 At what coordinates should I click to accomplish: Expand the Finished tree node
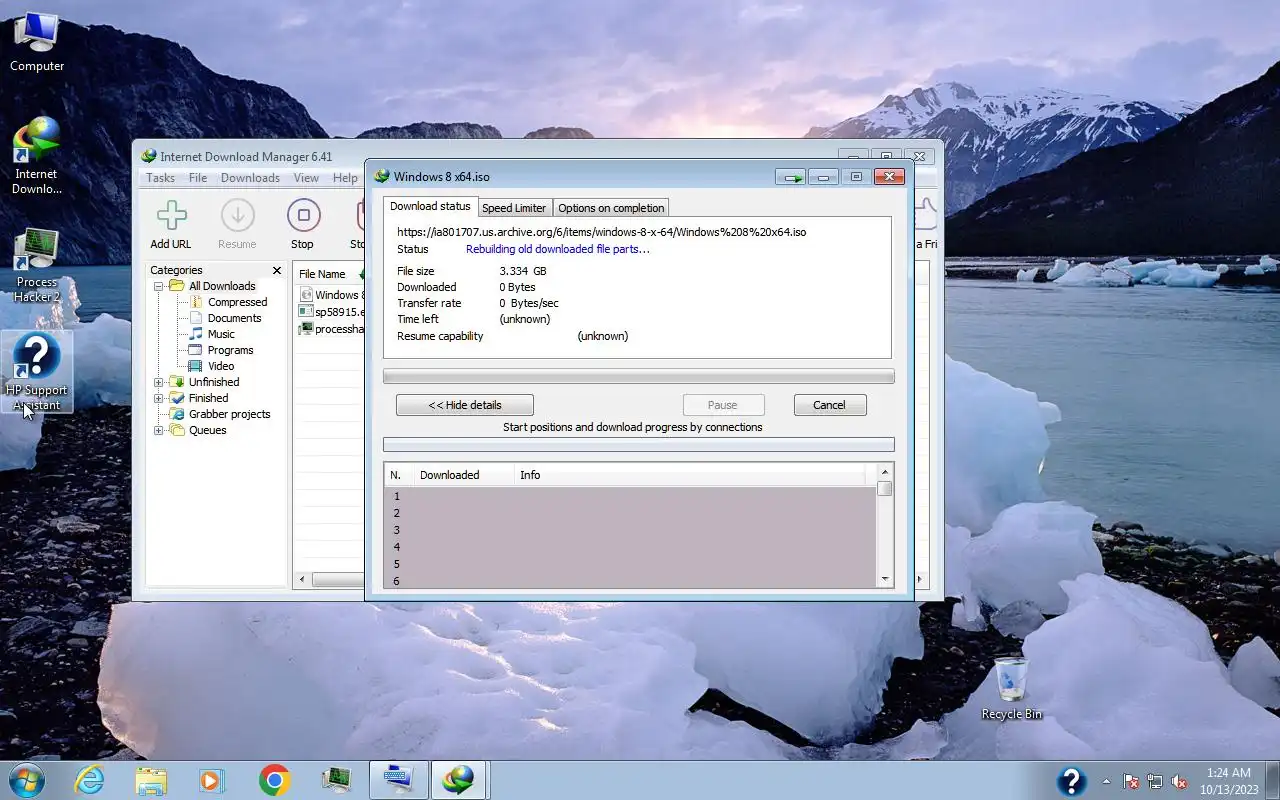[158, 398]
